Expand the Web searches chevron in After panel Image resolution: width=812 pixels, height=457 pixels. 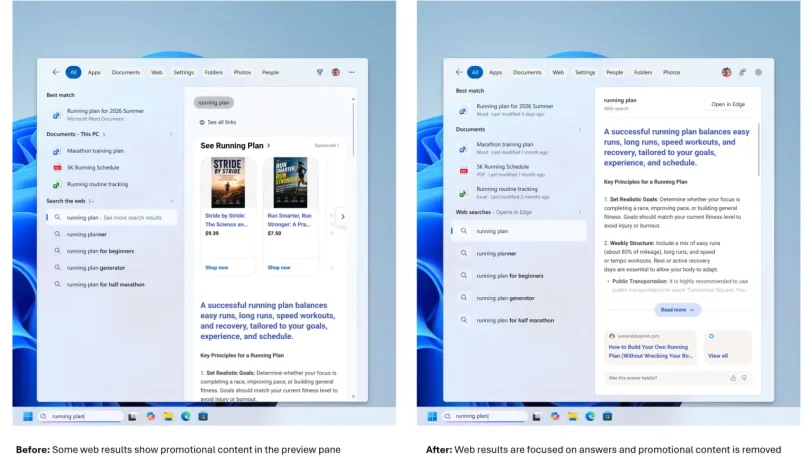coord(579,212)
